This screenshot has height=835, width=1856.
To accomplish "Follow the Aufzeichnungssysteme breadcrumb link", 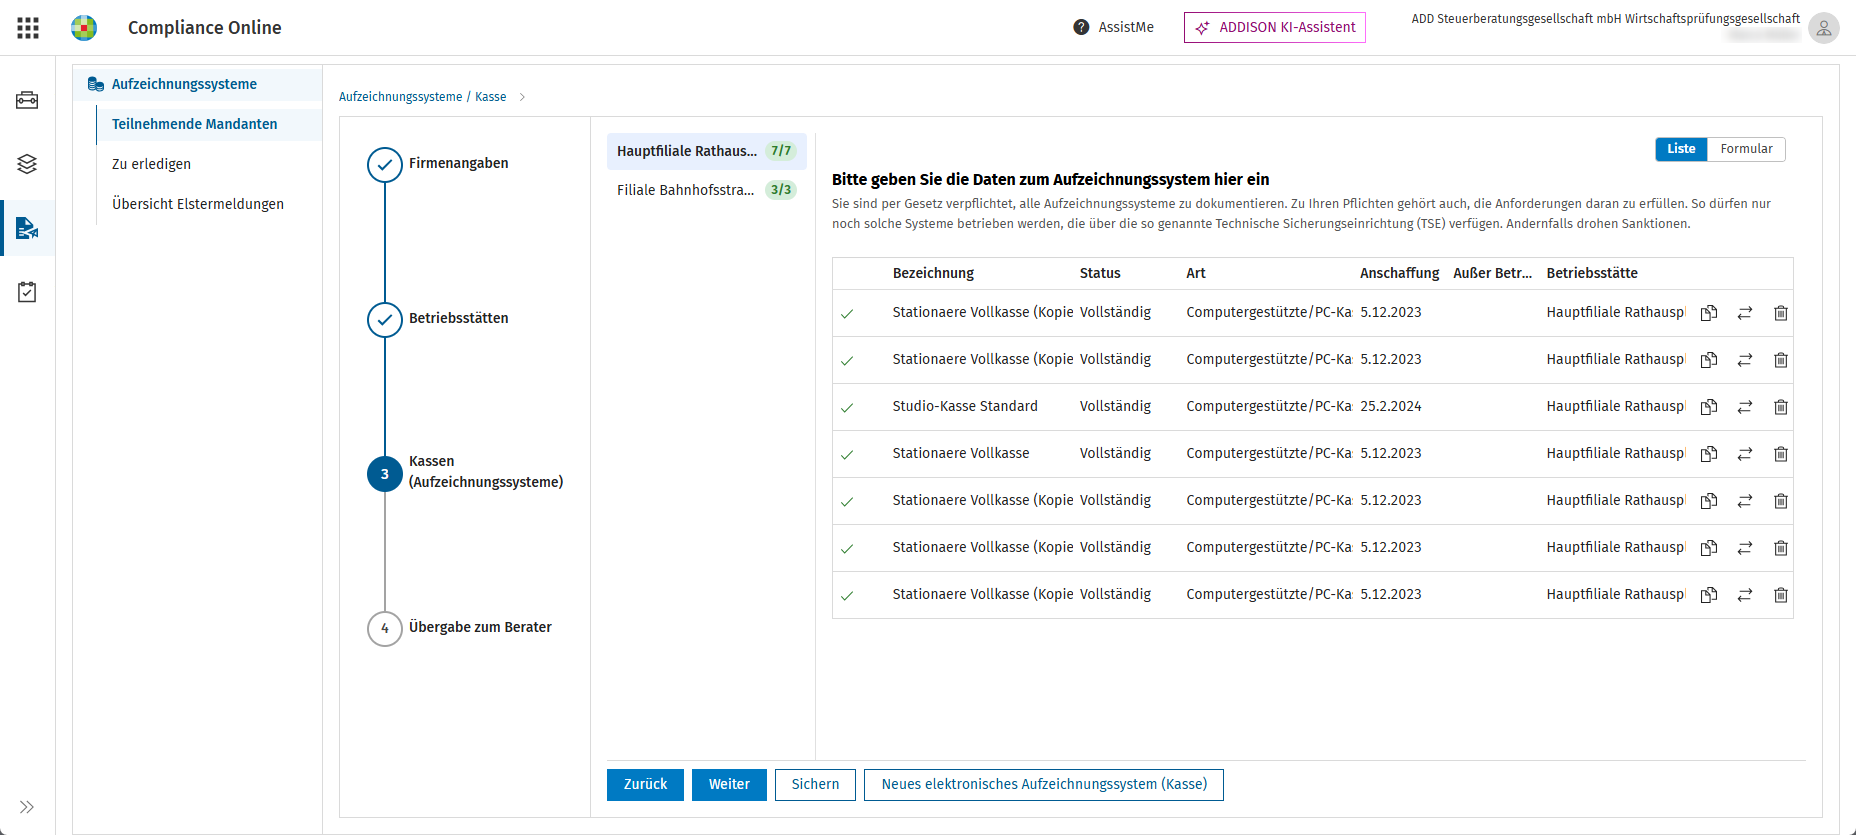I will click(400, 97).
